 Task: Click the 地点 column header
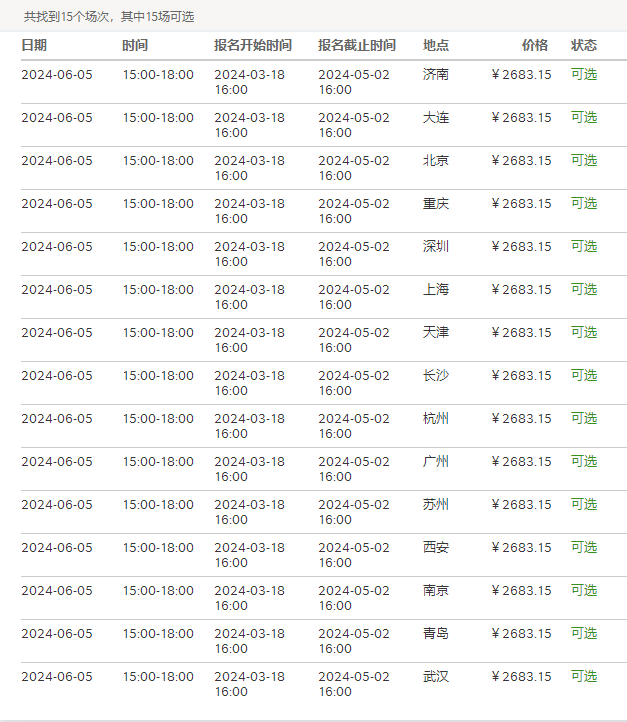click(436, 45)
